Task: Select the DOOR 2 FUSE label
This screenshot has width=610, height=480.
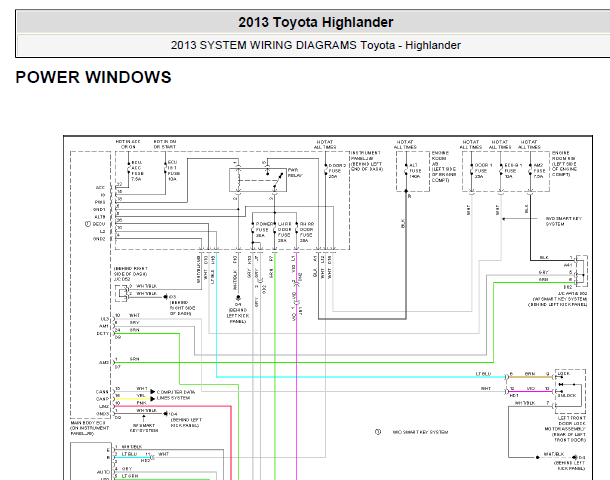Action: [x=337, y=171]
